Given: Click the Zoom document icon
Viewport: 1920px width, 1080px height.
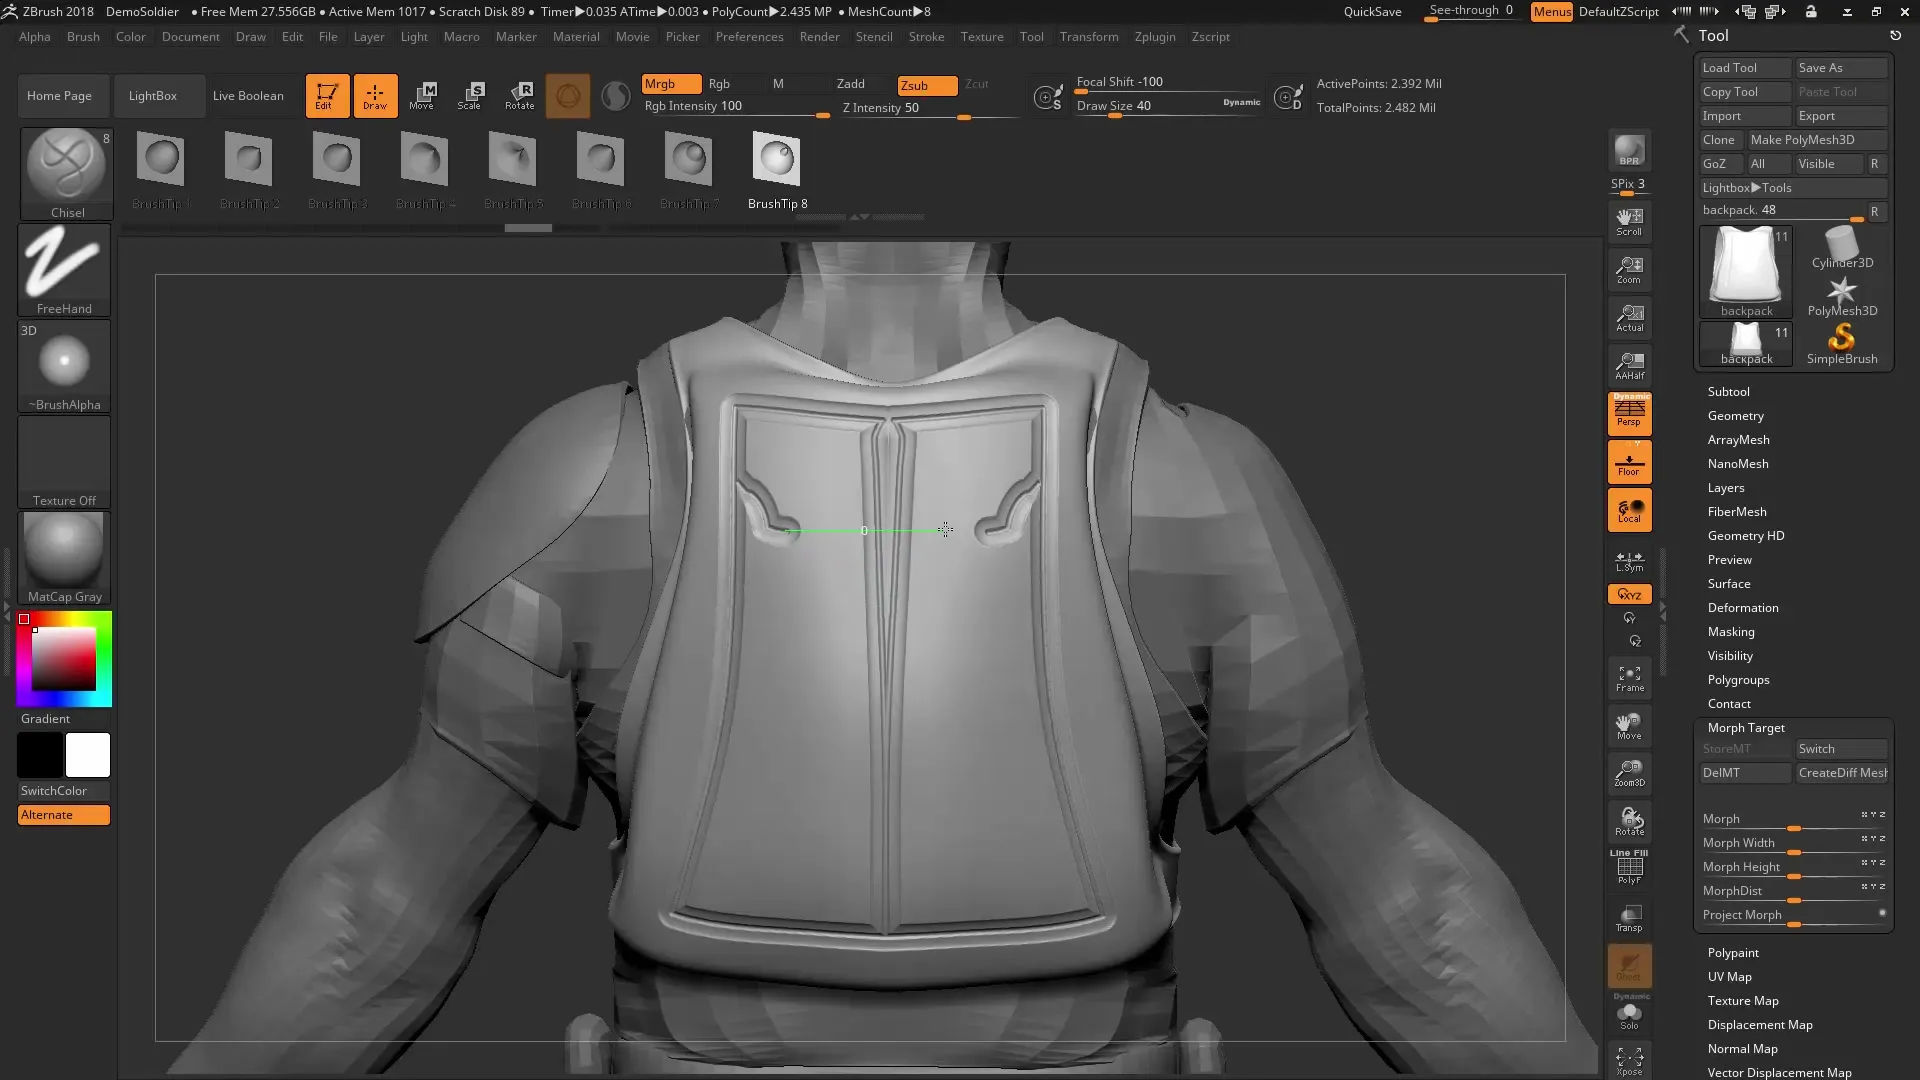Looking at the screenshot, I should pyautogui.click(x=1629, y=269).
